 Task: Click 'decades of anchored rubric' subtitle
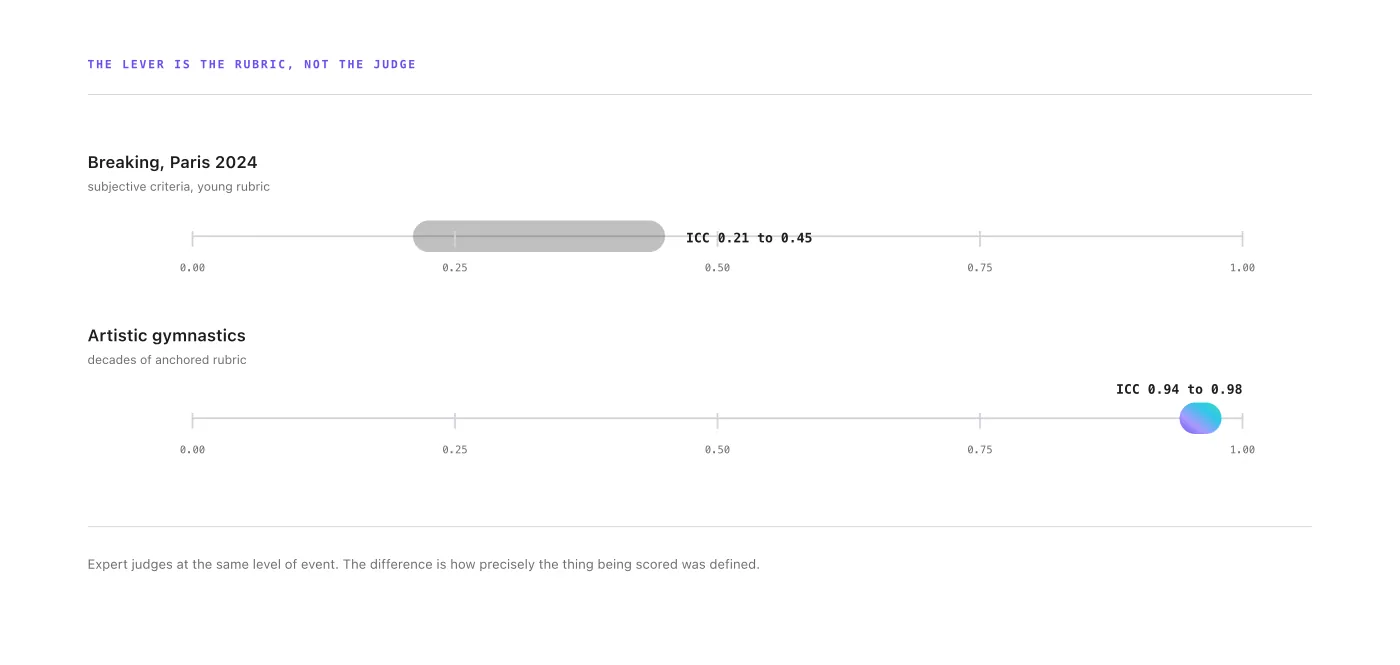point(167,360)
